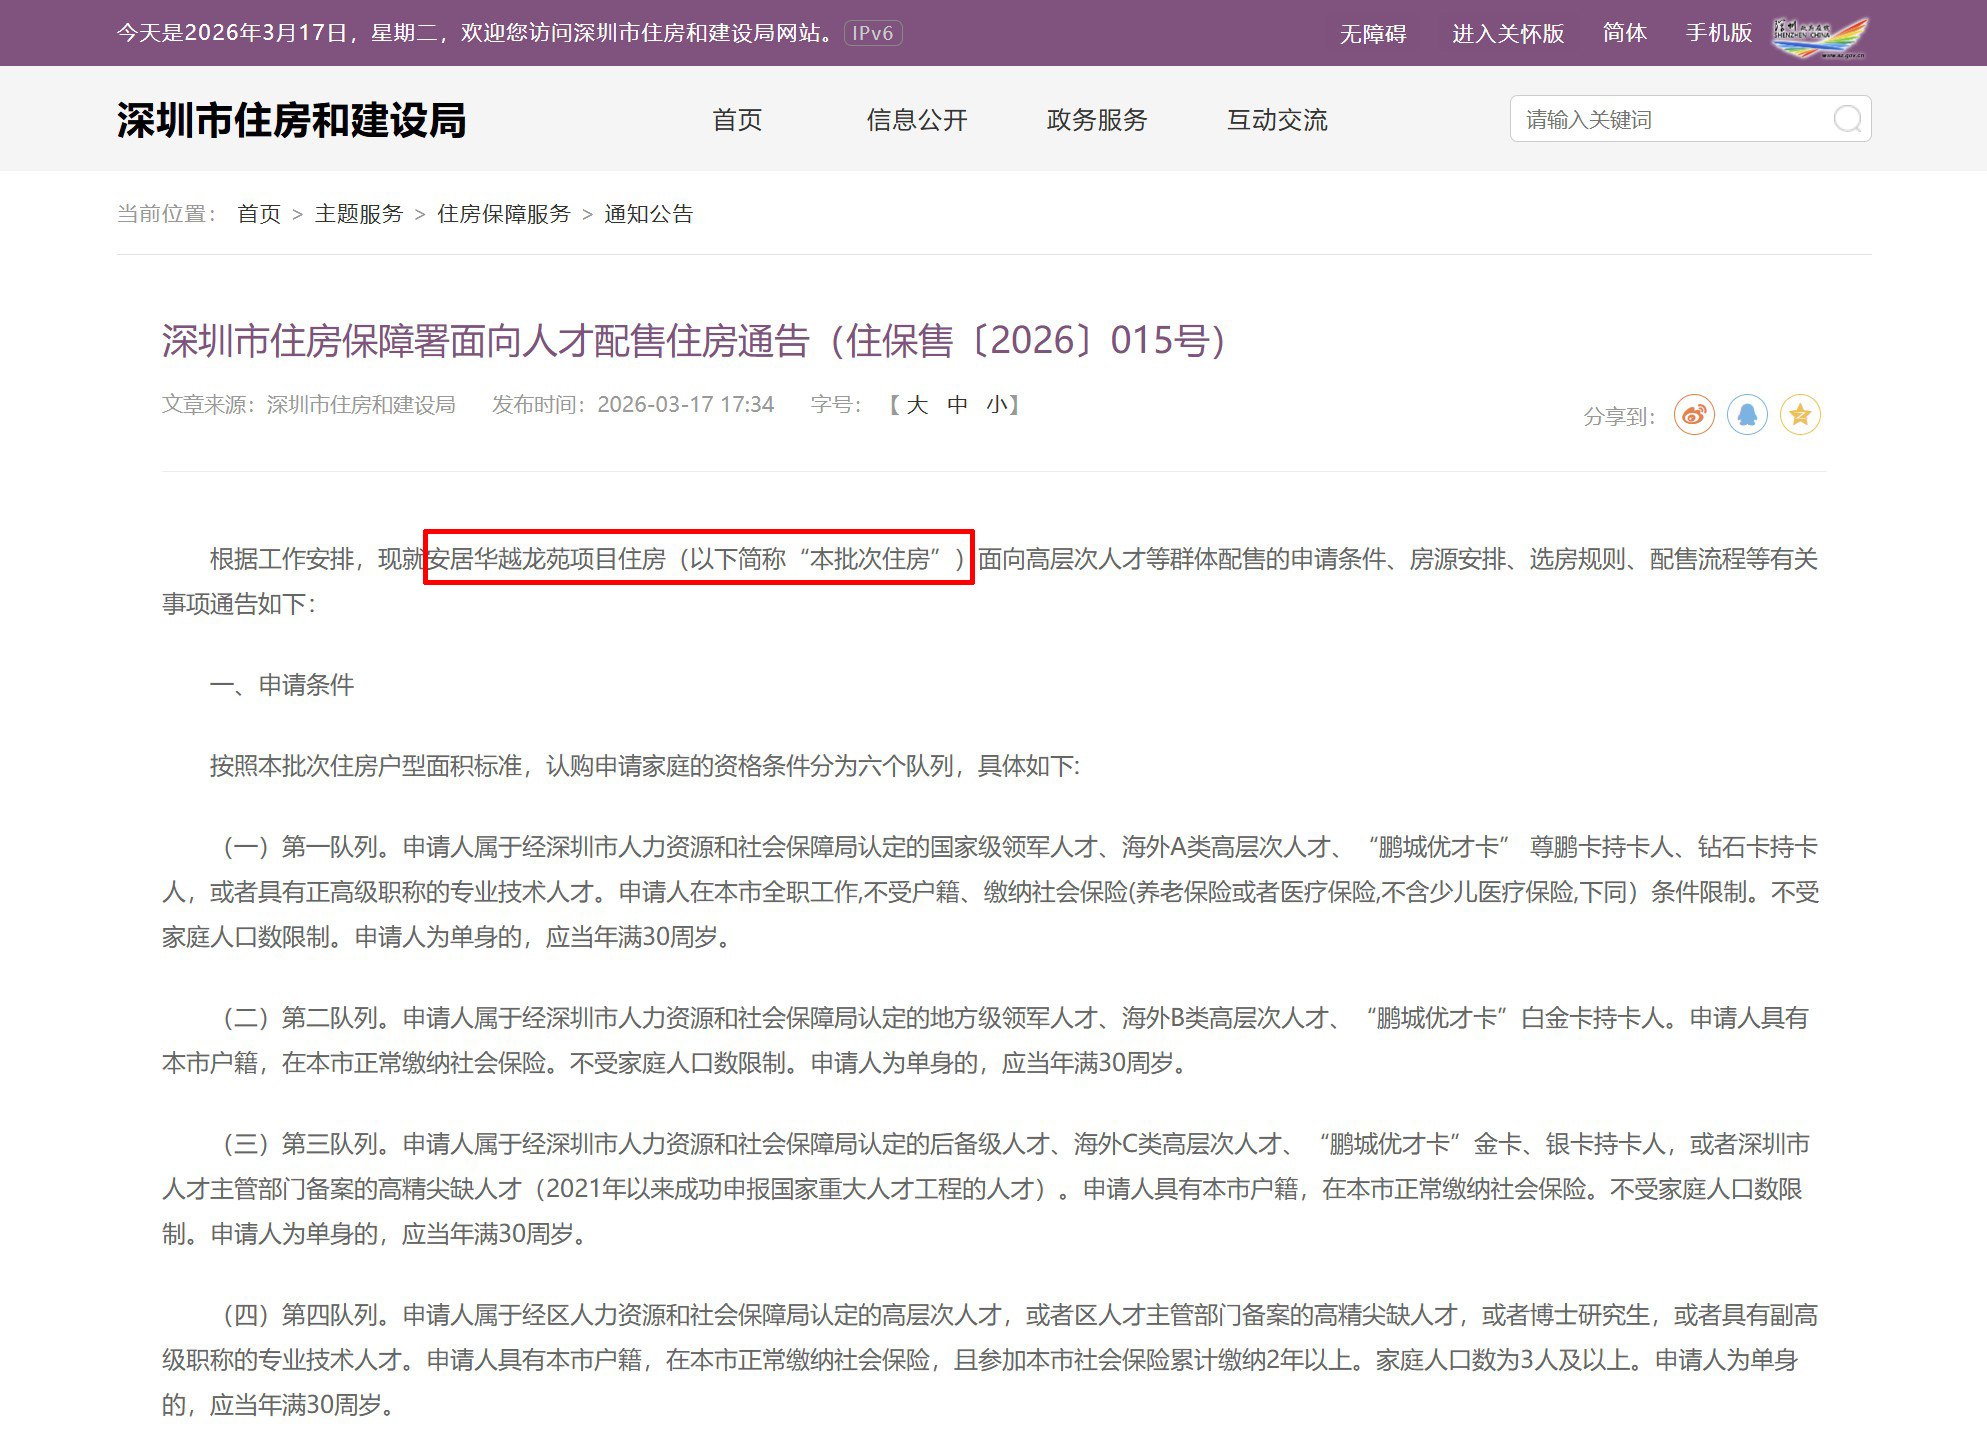Click the IPv6 badge

click(873, 33)
